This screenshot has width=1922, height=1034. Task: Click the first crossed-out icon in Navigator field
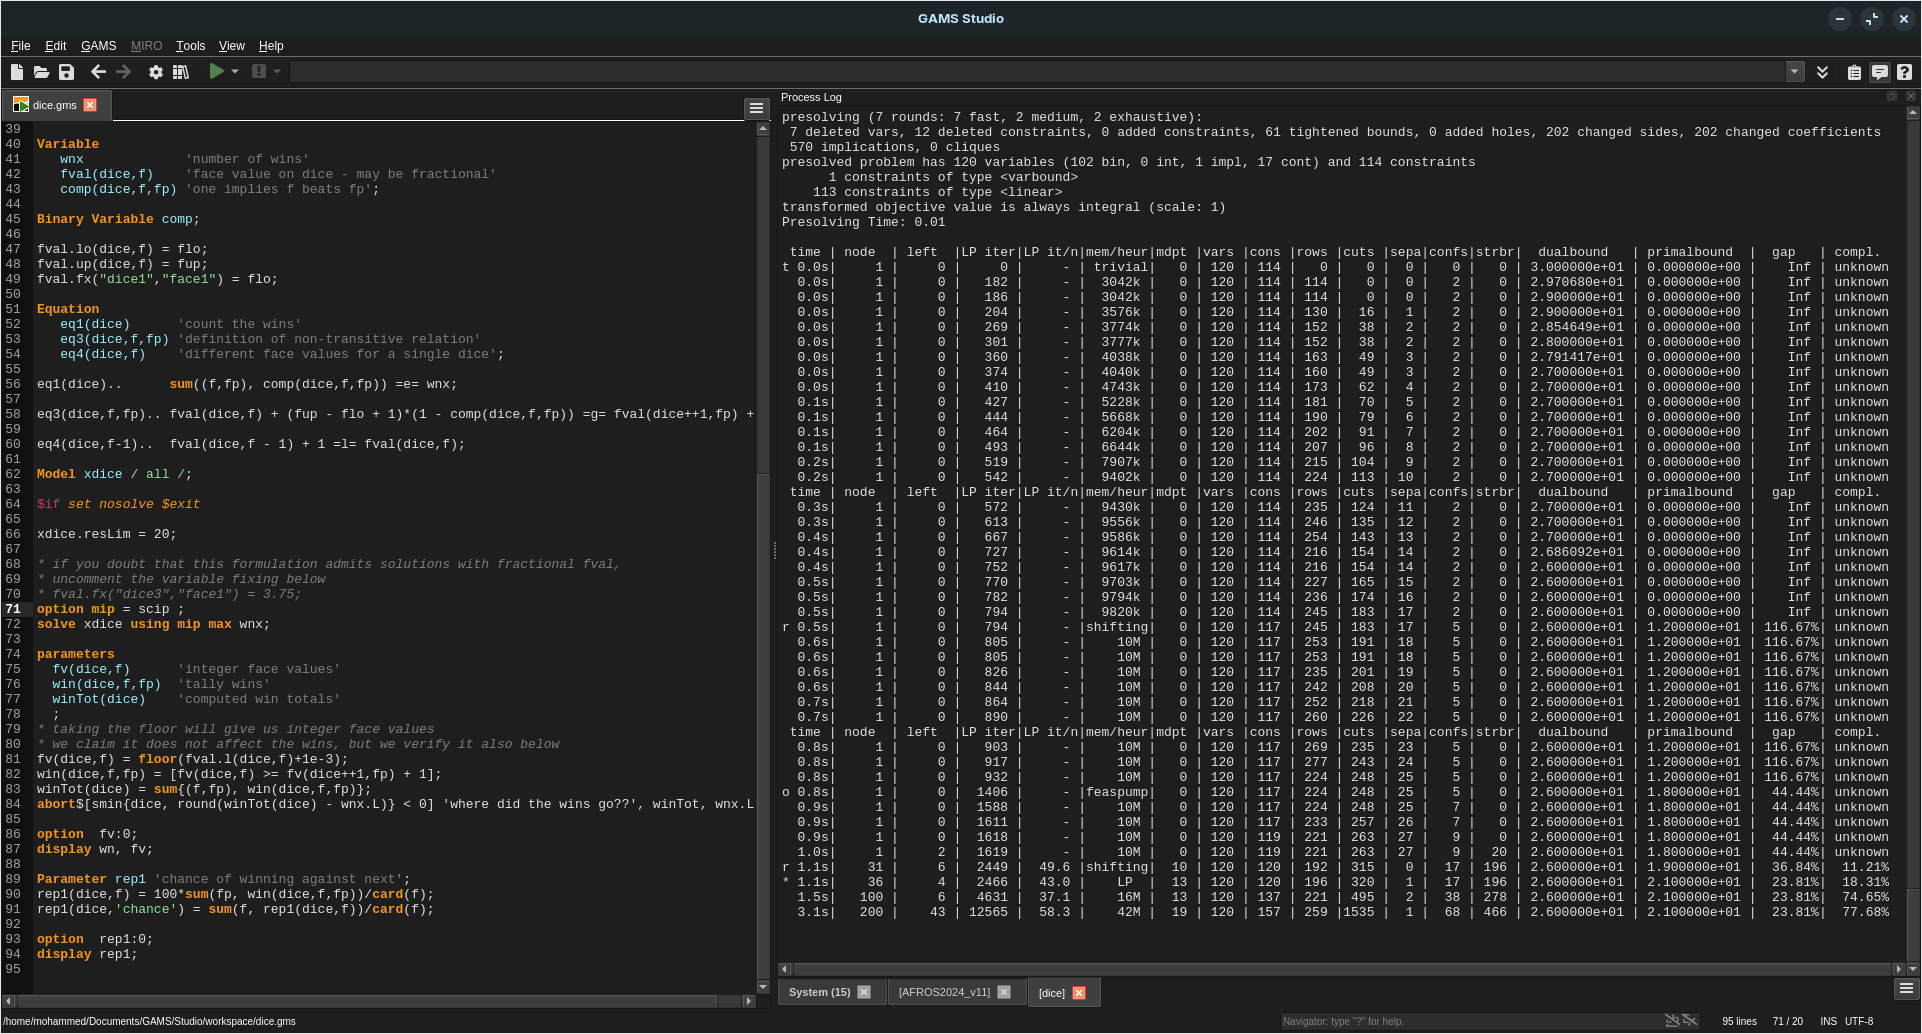(1672, 1021)
